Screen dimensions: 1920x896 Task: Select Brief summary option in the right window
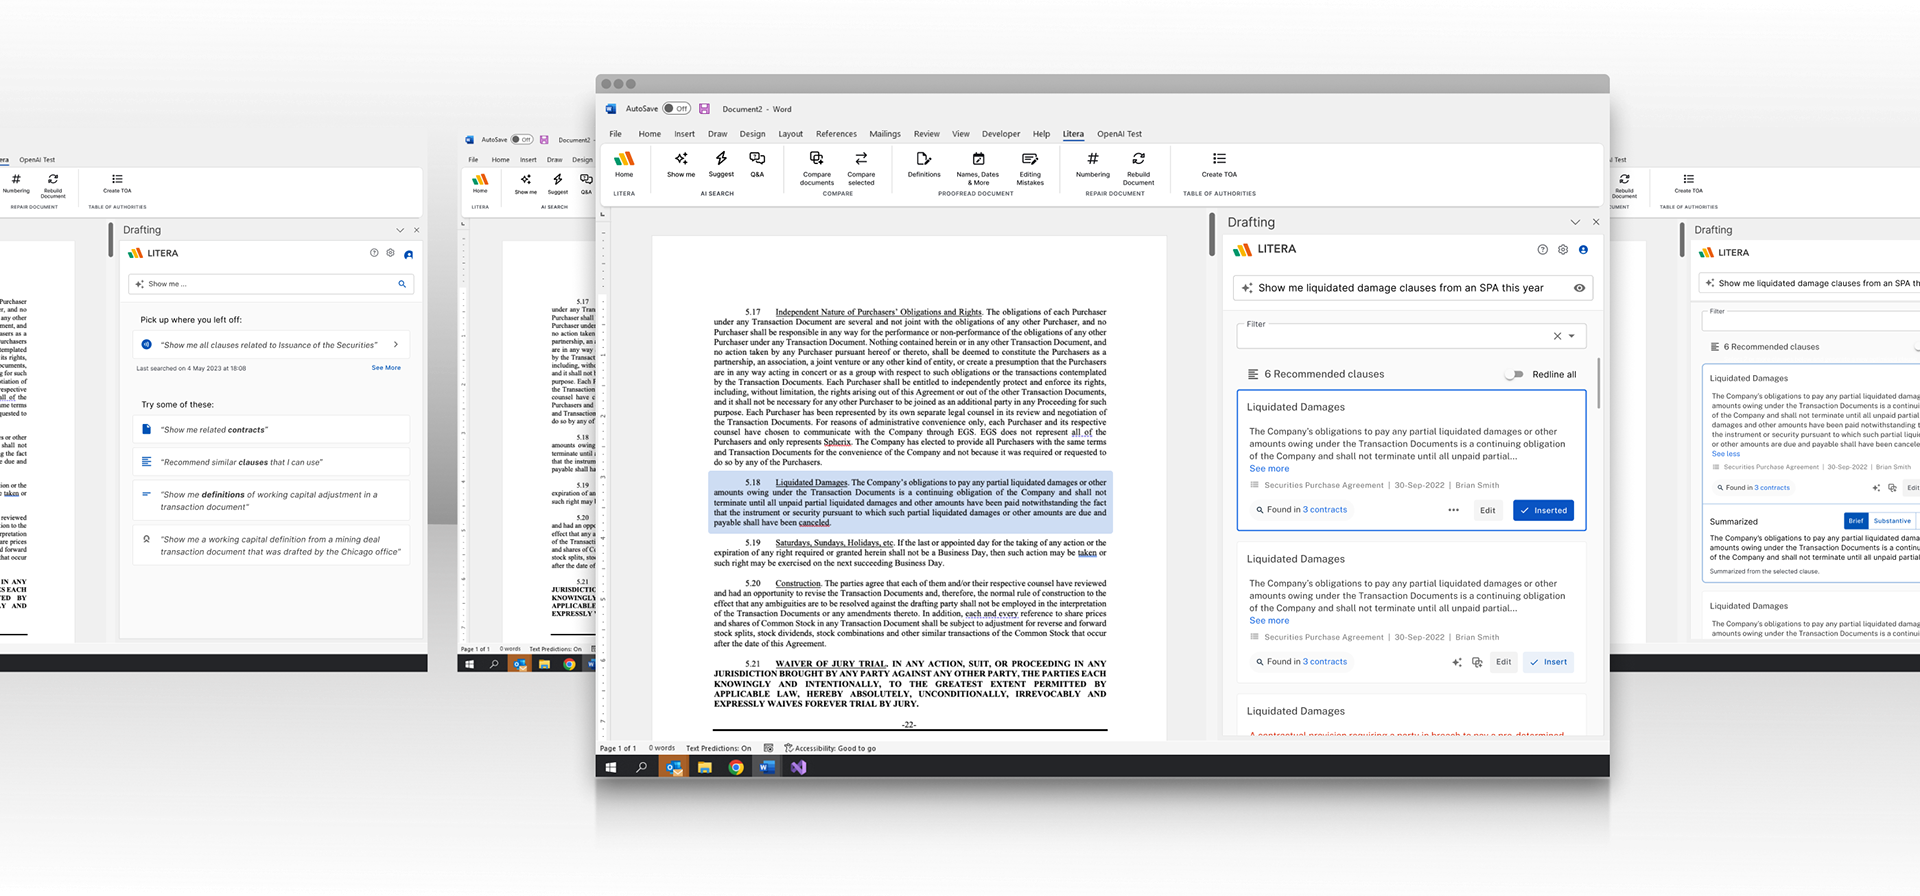click(x=1856, y=521)
